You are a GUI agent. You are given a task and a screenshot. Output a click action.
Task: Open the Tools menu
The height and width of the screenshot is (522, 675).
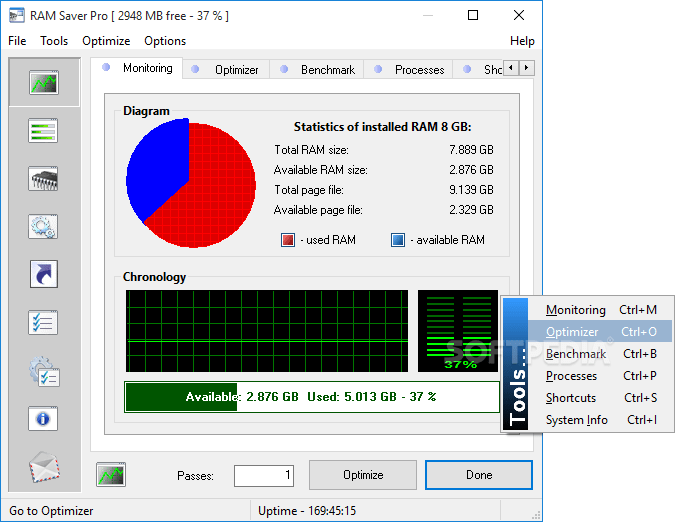[54, 41]
